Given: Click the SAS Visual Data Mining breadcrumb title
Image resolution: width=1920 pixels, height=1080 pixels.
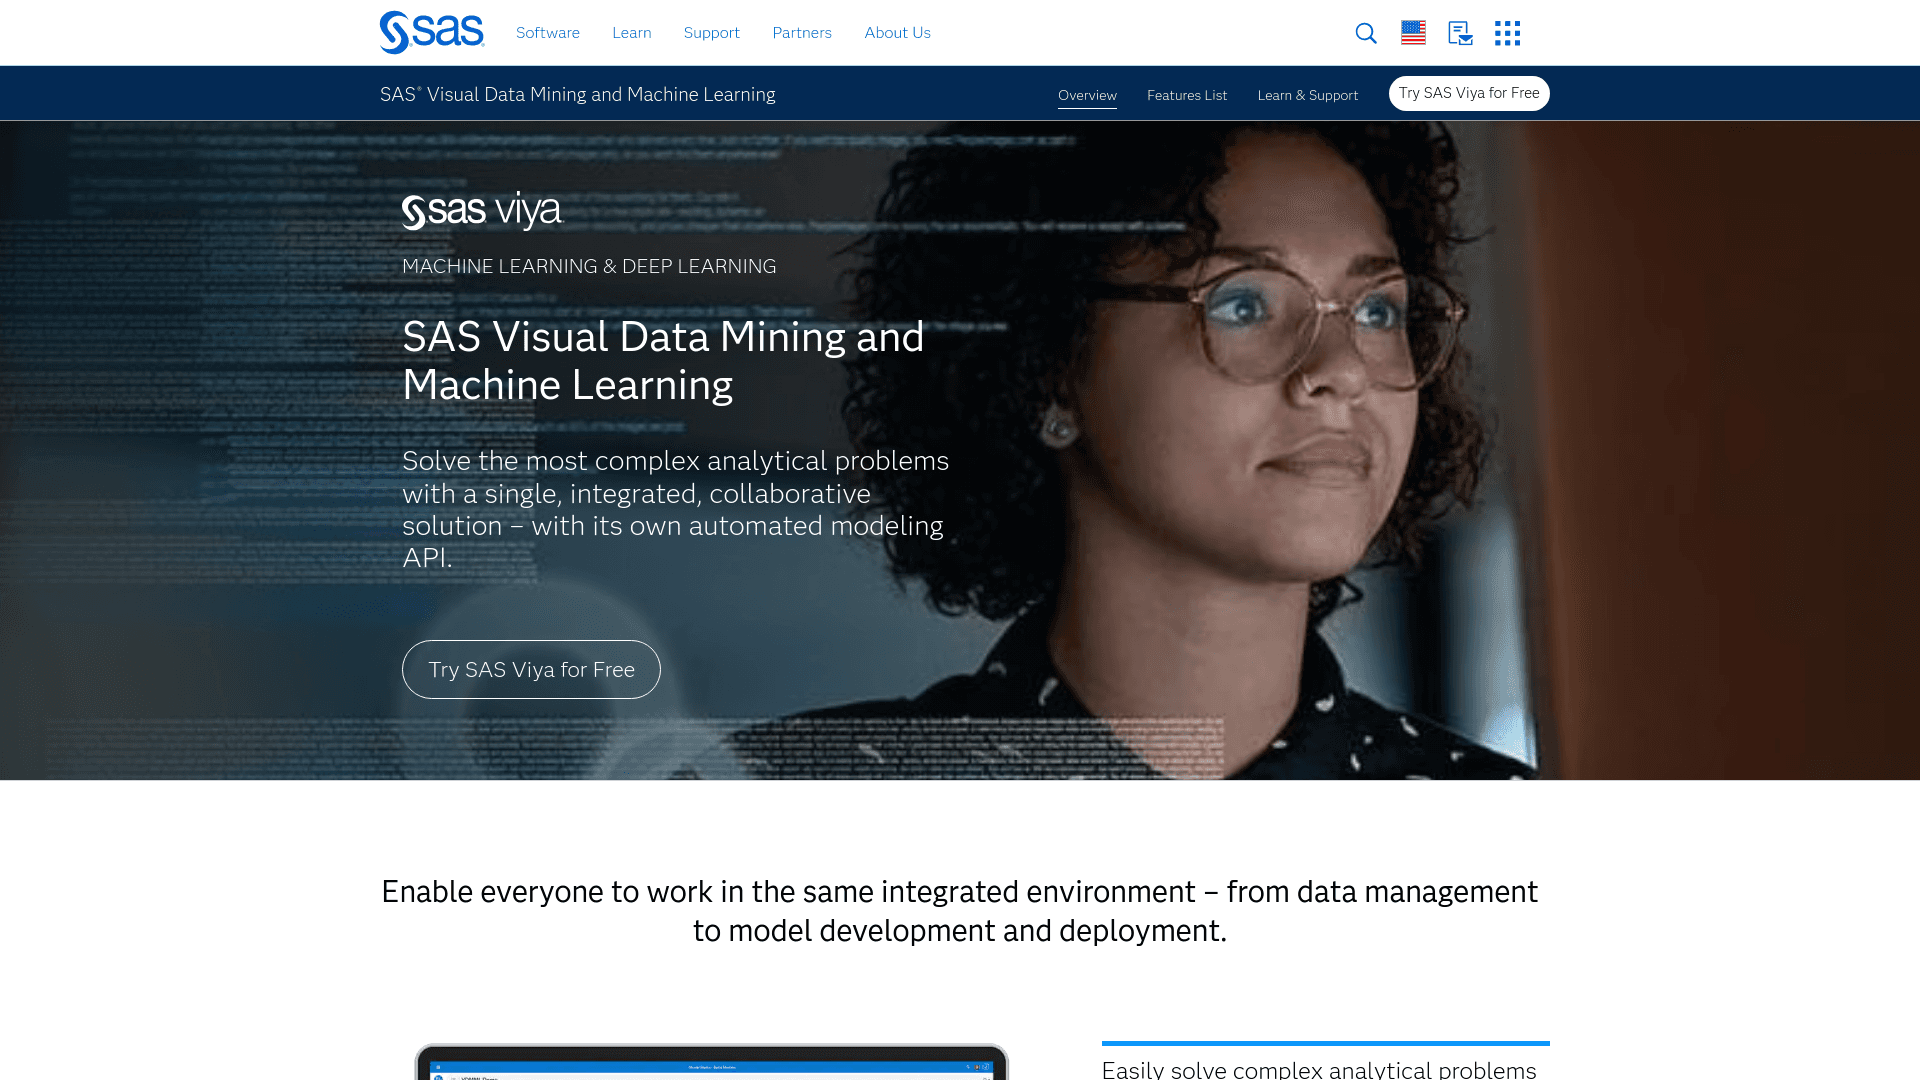Looking at the screenshot, I should click(578, 93).
